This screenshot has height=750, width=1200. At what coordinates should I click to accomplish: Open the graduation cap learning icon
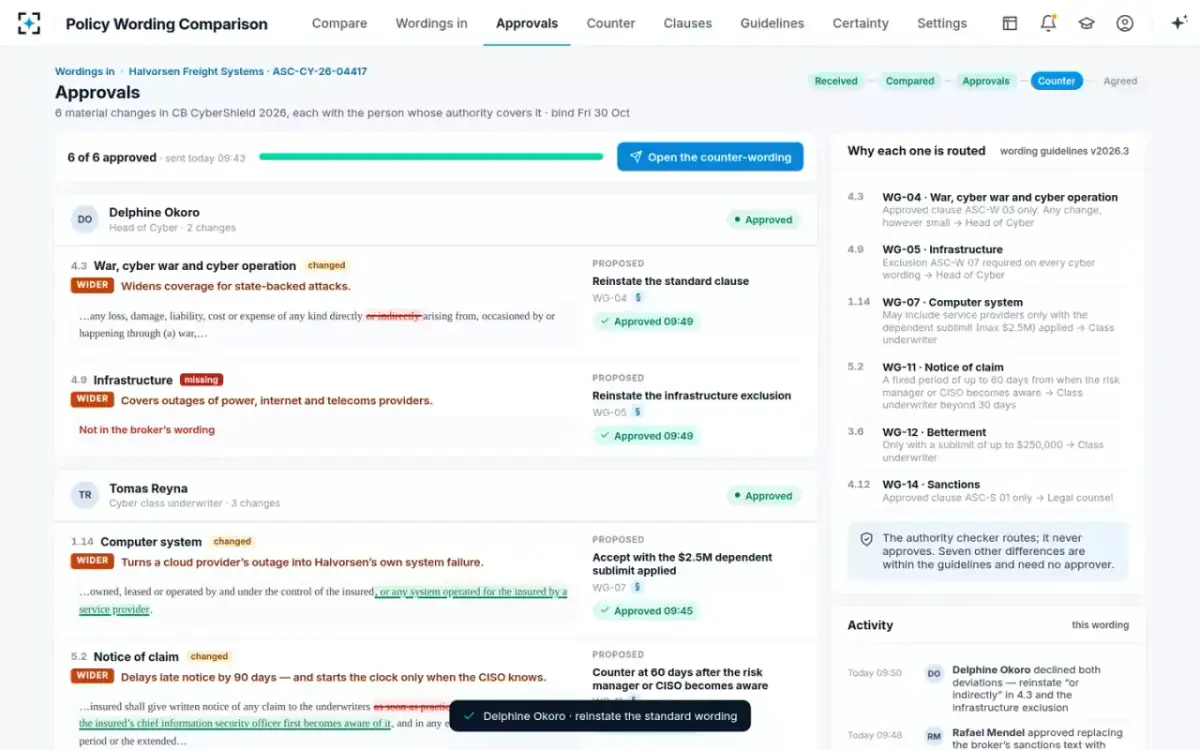[x=1086, y=23]
